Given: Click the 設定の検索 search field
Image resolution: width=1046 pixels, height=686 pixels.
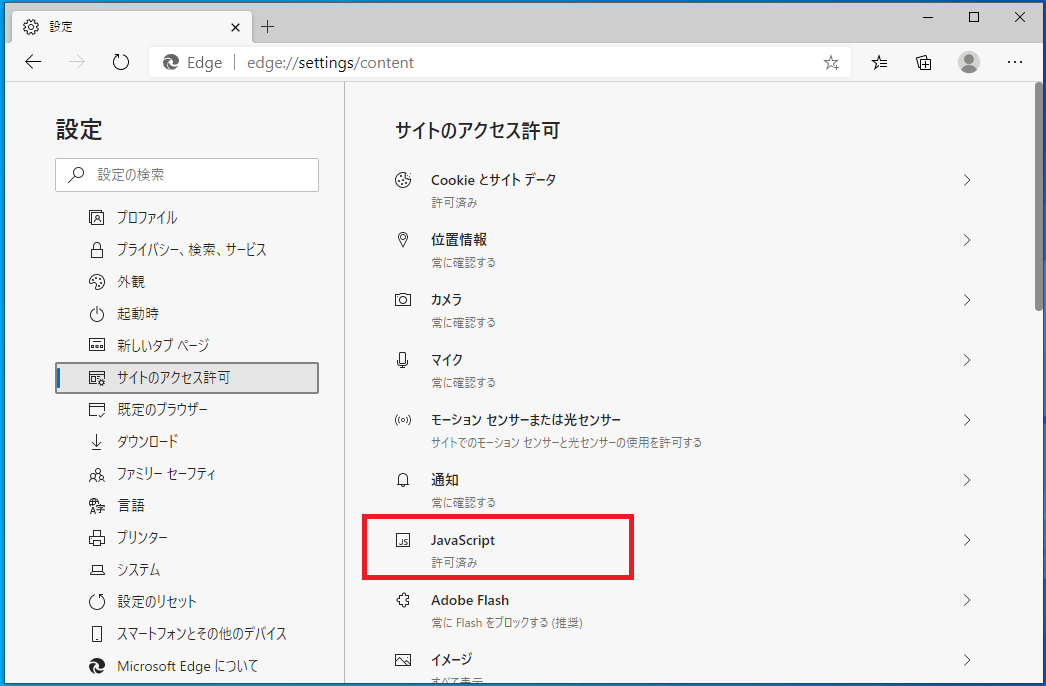Looking at the screenshot, I should [187, 175].
